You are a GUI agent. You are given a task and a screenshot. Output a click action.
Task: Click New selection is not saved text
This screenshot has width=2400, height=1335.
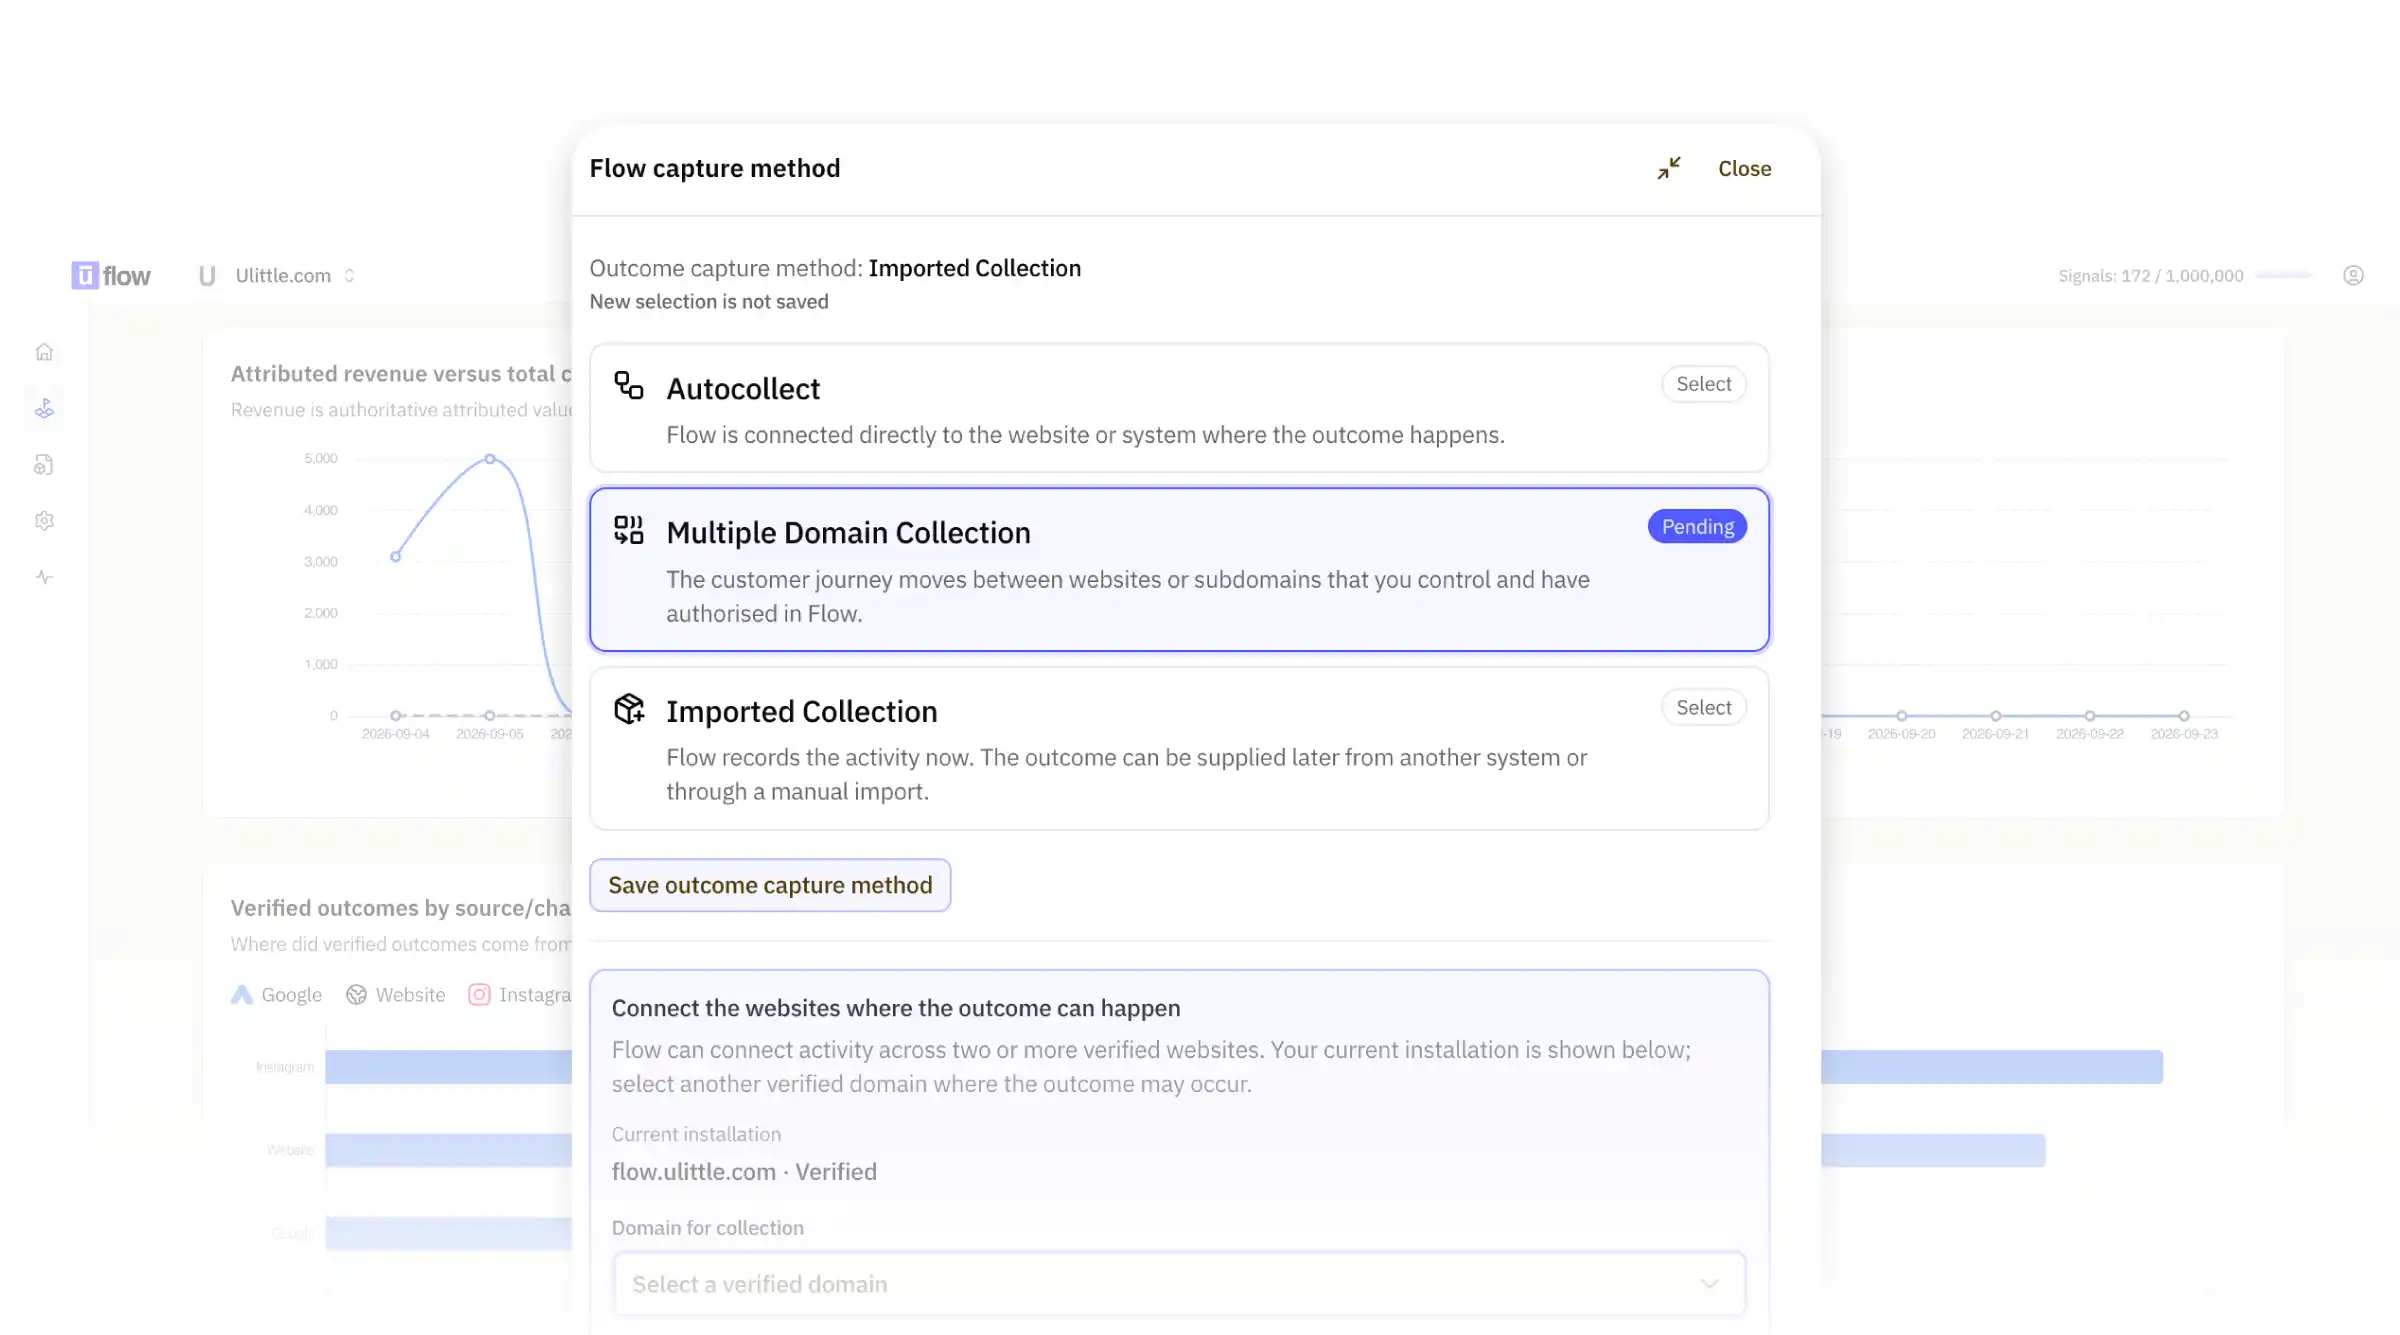pos(709,302)
